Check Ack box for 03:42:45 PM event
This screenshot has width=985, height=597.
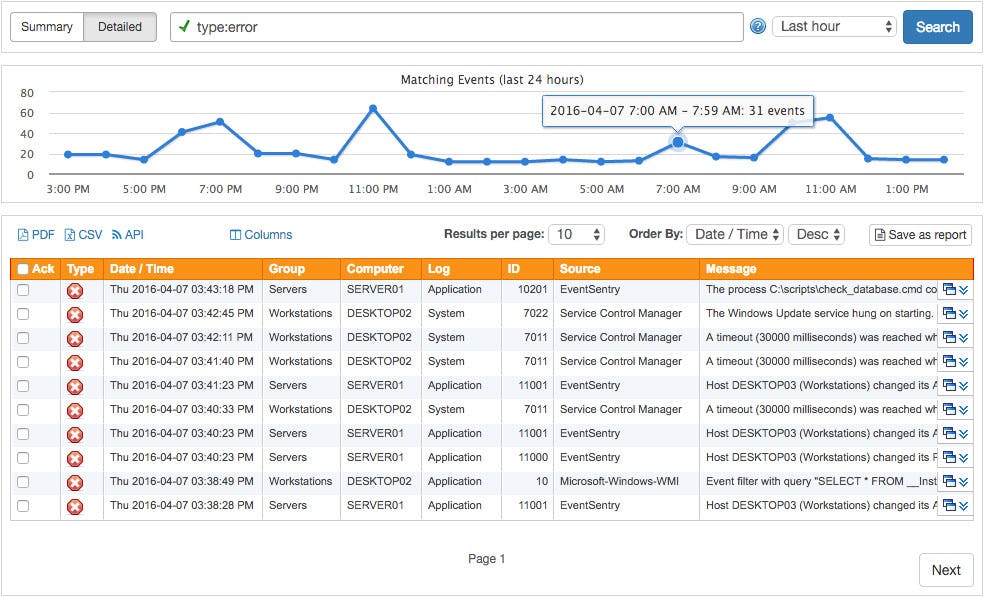(x=23, y=314)
